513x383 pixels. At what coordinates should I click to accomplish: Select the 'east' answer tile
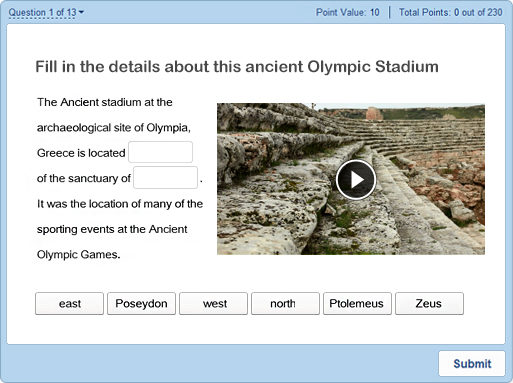(69, 304)
